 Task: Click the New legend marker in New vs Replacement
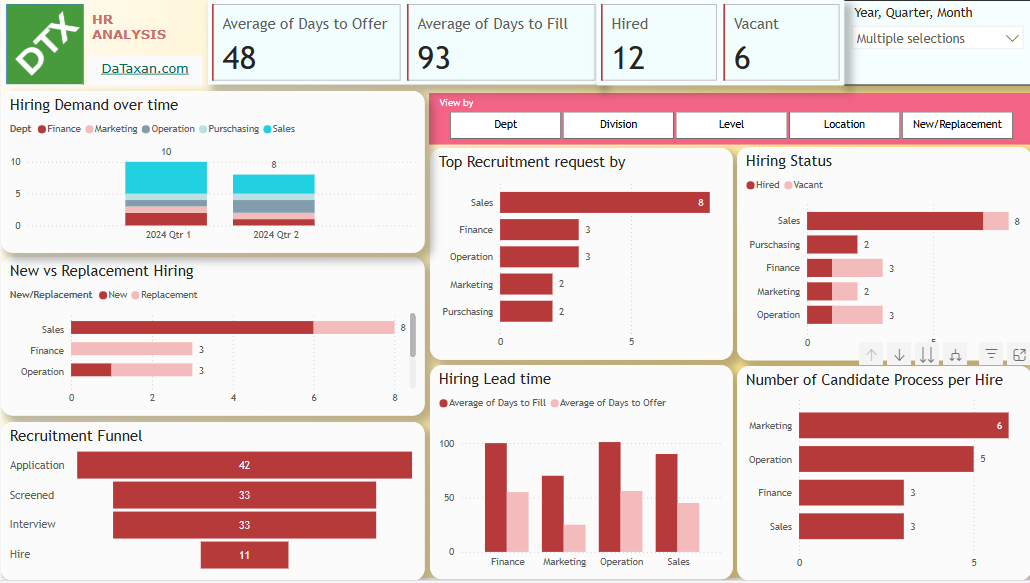coord(103,295)
